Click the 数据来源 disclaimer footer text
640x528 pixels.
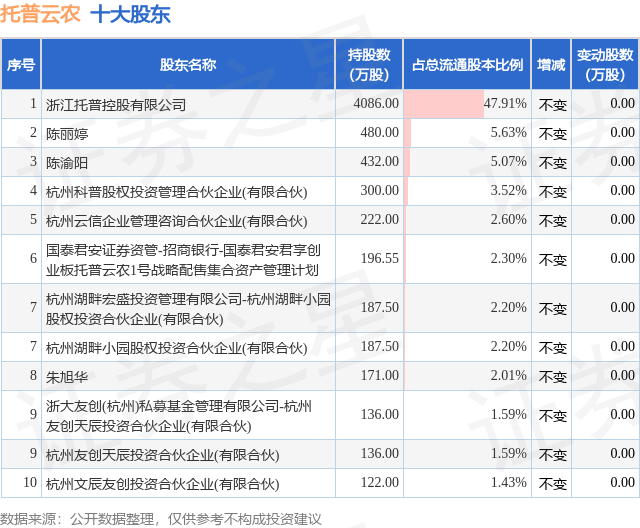161,519
